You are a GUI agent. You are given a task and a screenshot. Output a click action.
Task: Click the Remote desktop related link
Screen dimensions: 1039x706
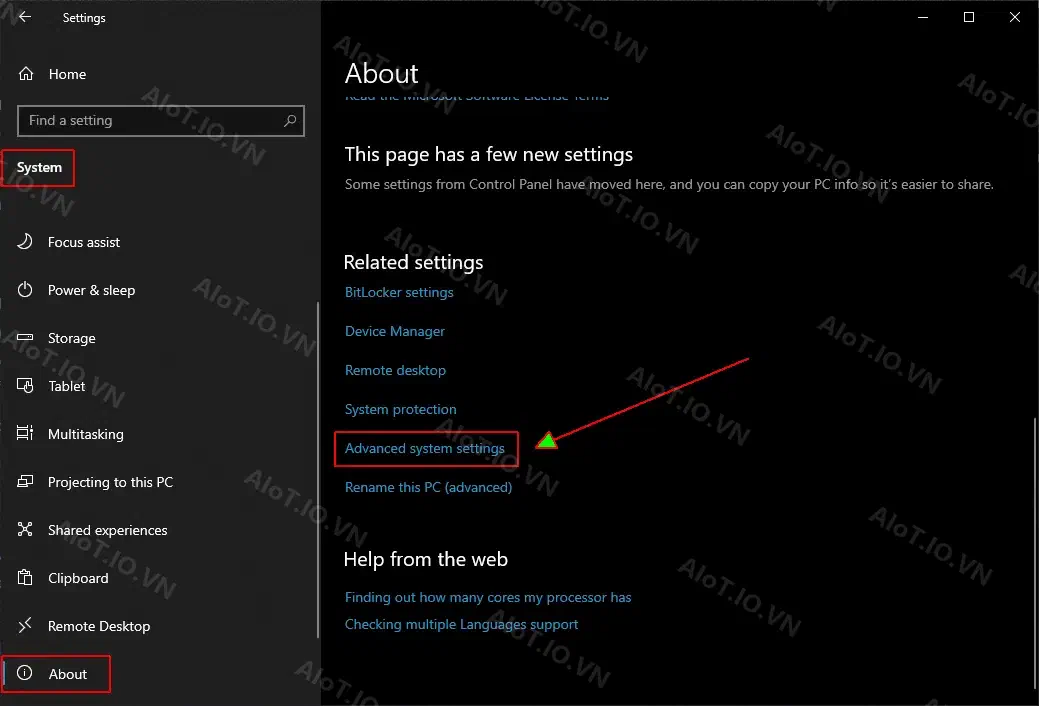coord(395,371)
